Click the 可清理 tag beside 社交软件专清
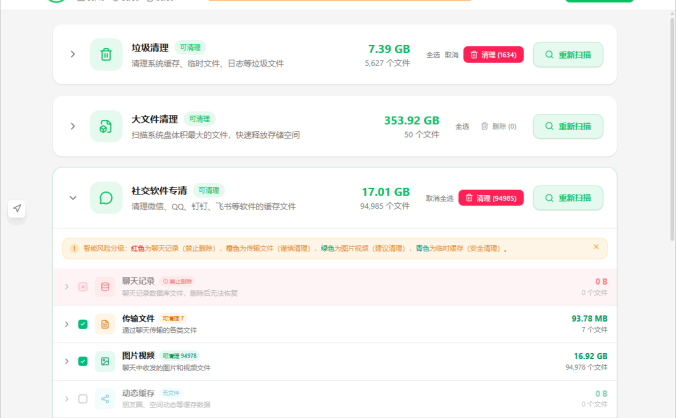Viewport: 676px width, 418px height. coord(209,190)
